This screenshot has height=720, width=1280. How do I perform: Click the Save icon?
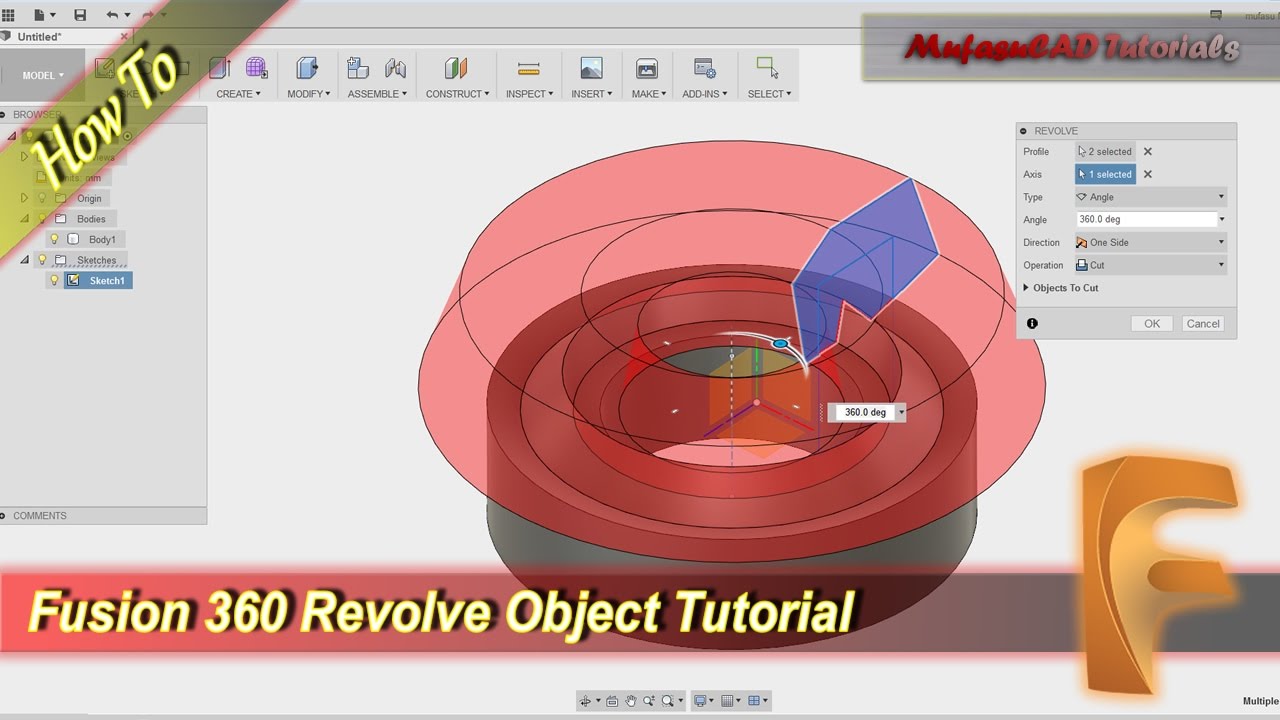[80, 16]
